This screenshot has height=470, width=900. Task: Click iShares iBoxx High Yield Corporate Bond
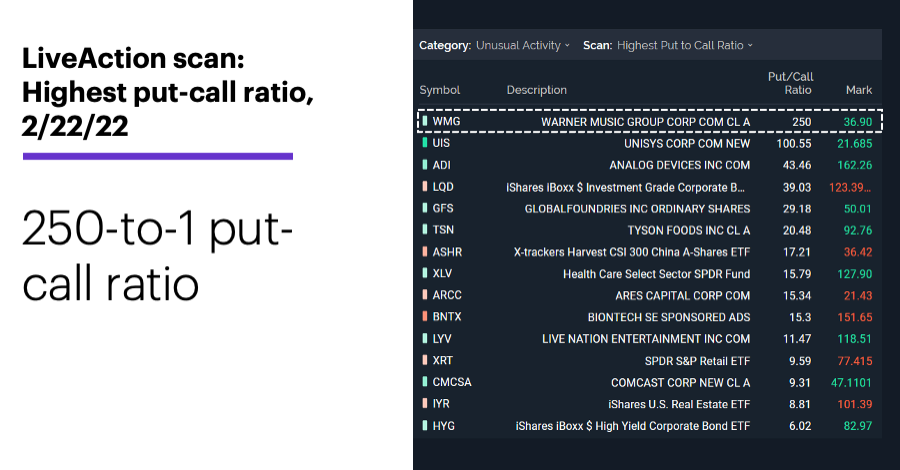633,426
